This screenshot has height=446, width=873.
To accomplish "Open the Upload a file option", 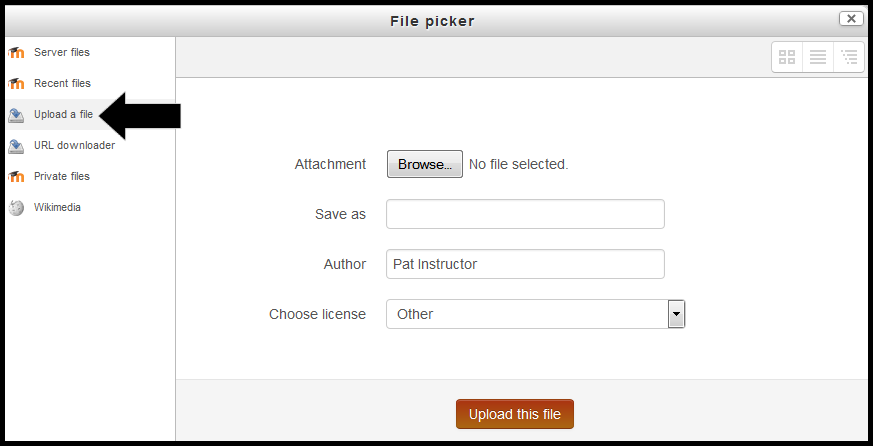I will [63, 115].
